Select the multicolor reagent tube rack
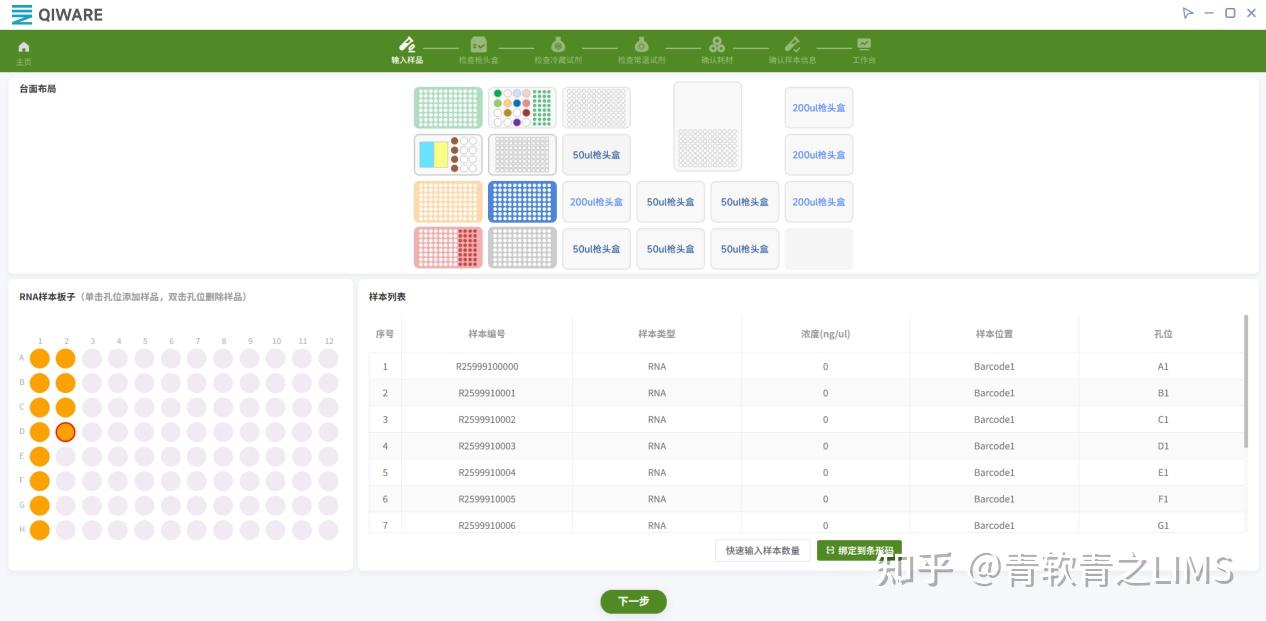Screen dimensions: 1266x621 coord(522,108)
